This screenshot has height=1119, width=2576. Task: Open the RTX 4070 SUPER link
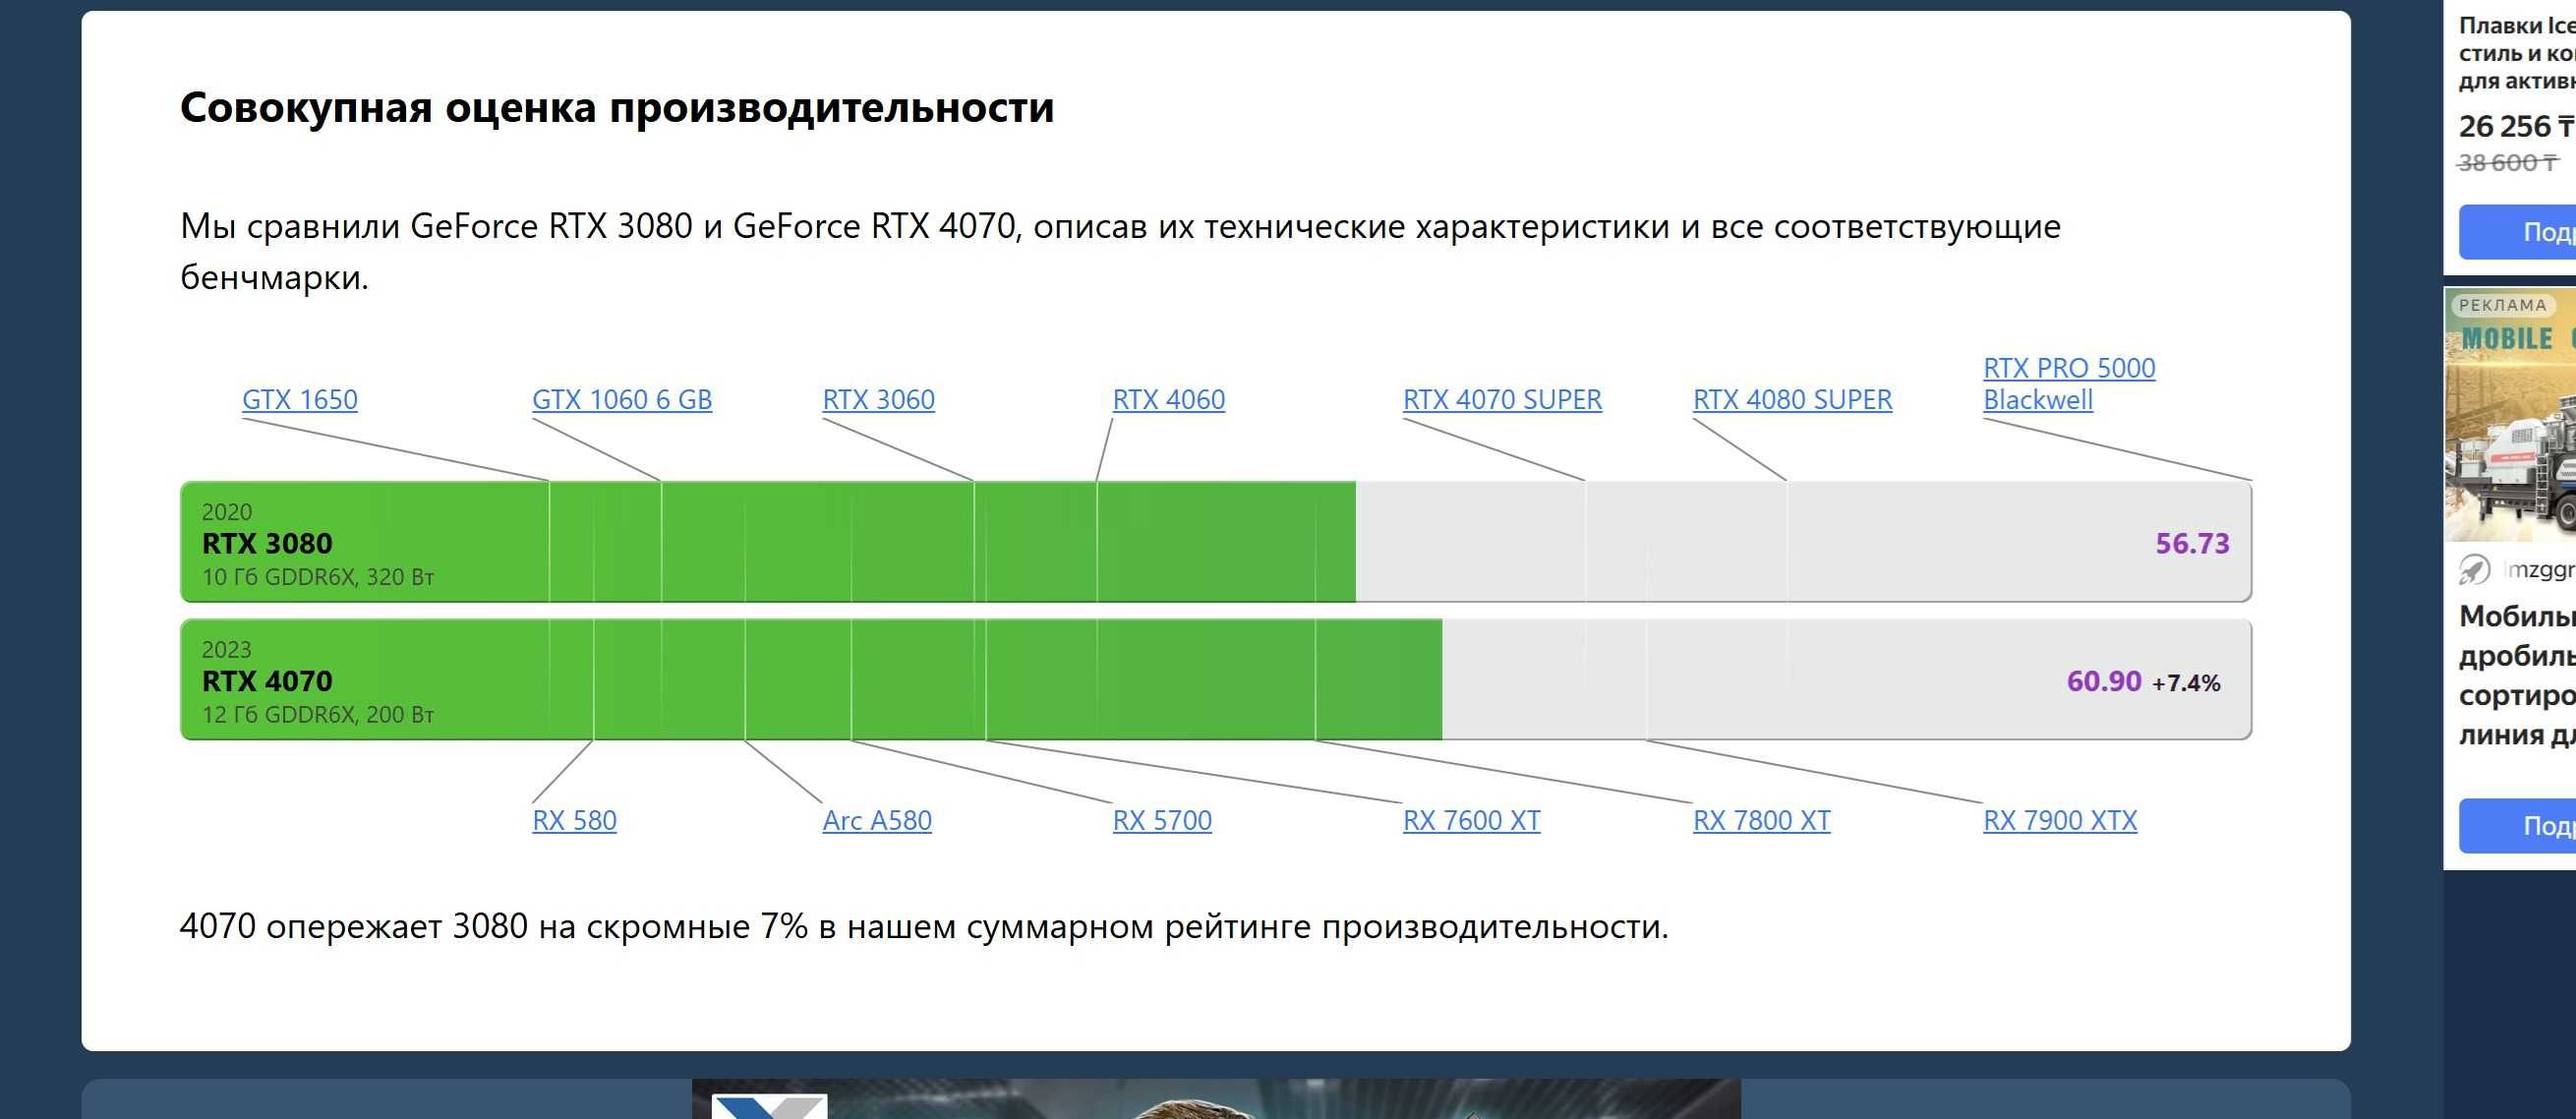1502,399
